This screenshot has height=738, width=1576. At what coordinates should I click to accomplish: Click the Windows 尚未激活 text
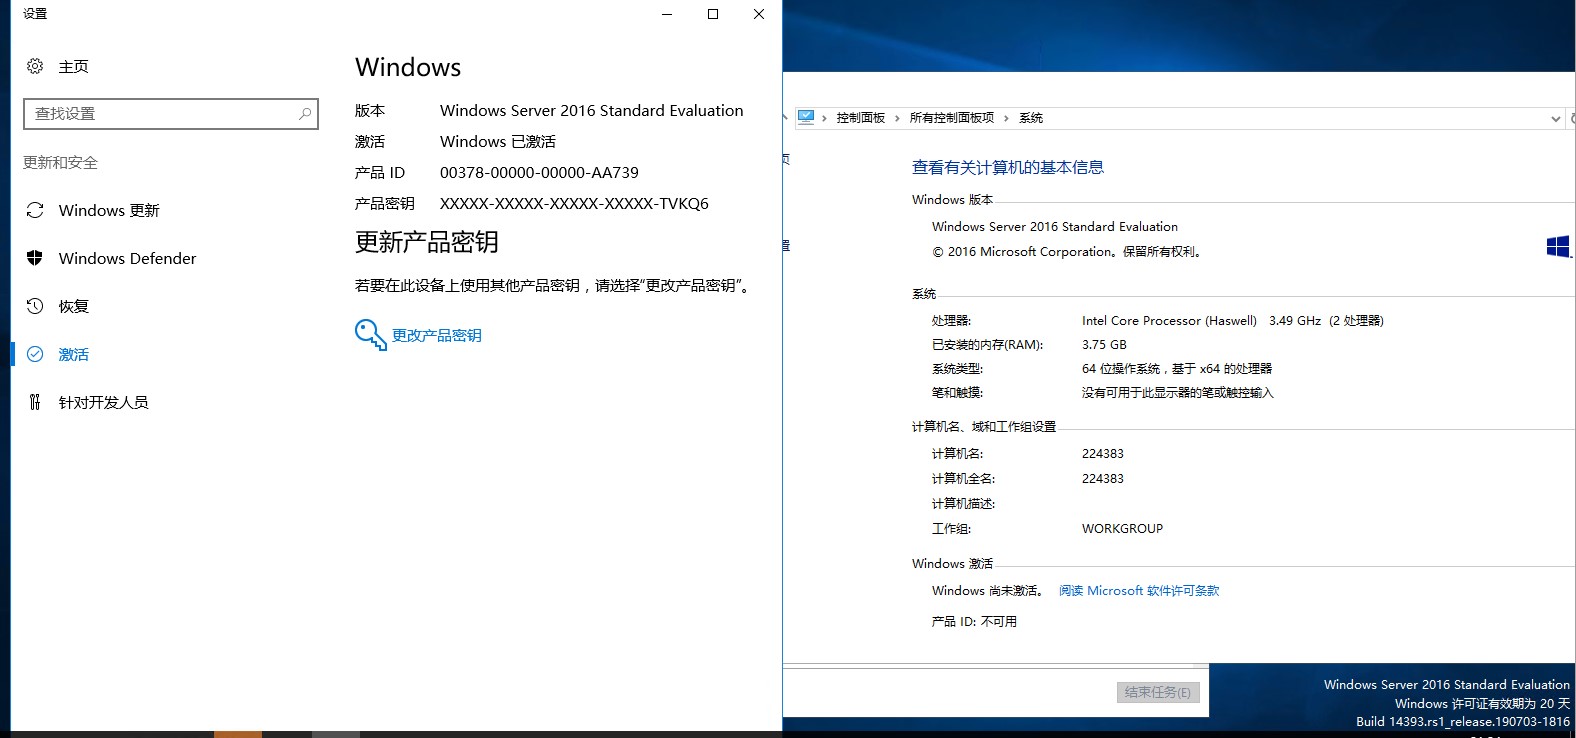(x=988, y=591)
